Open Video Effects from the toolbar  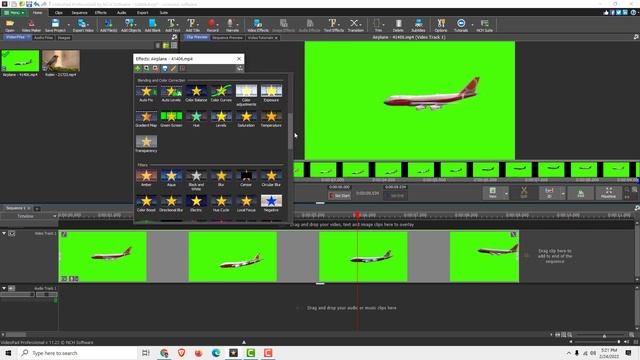[258, 25]
